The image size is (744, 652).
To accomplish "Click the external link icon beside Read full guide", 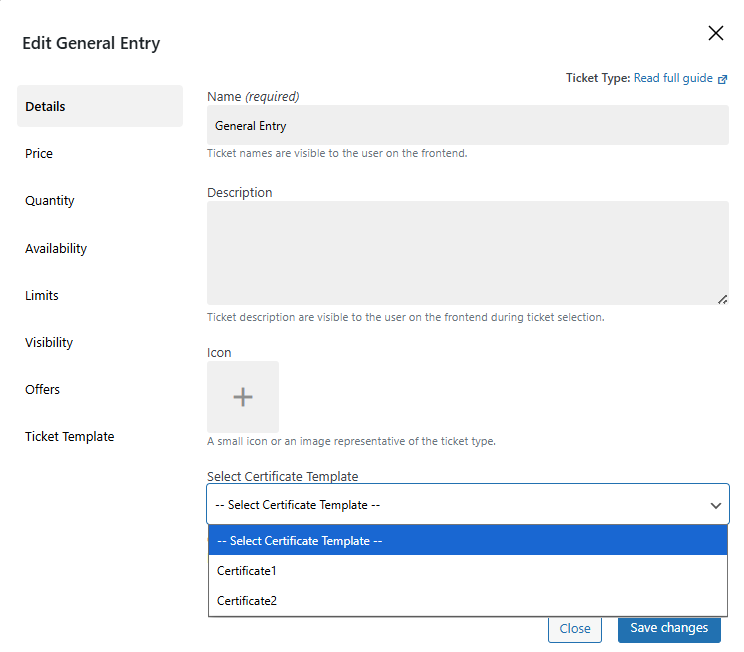I will 723,79.
